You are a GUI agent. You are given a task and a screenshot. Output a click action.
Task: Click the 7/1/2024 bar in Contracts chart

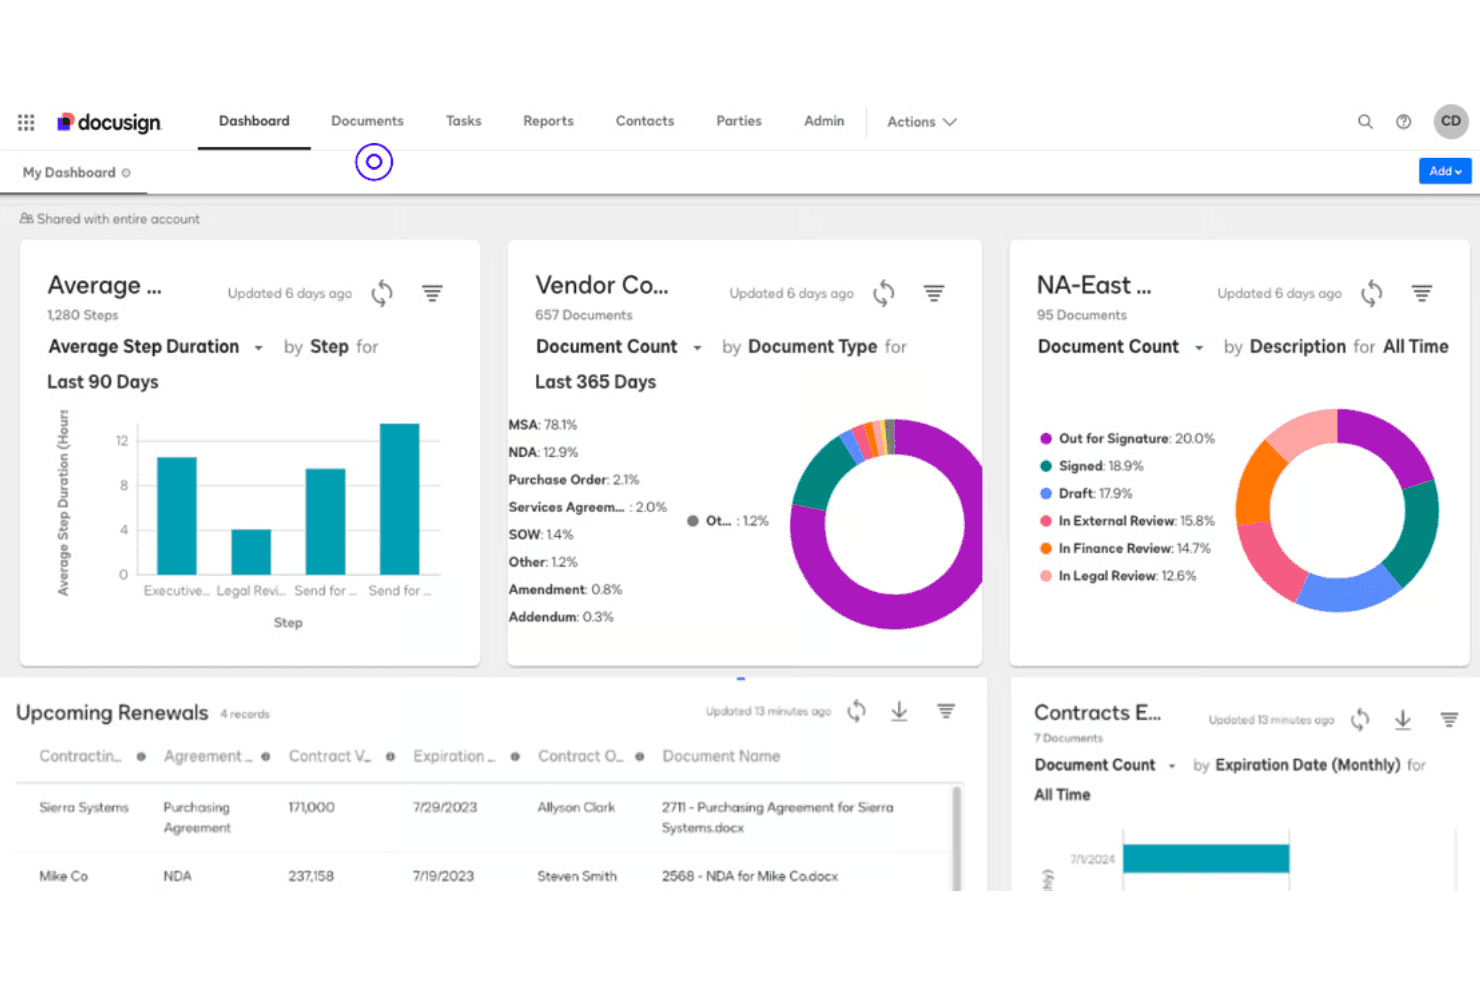[x=1206, y=858]
